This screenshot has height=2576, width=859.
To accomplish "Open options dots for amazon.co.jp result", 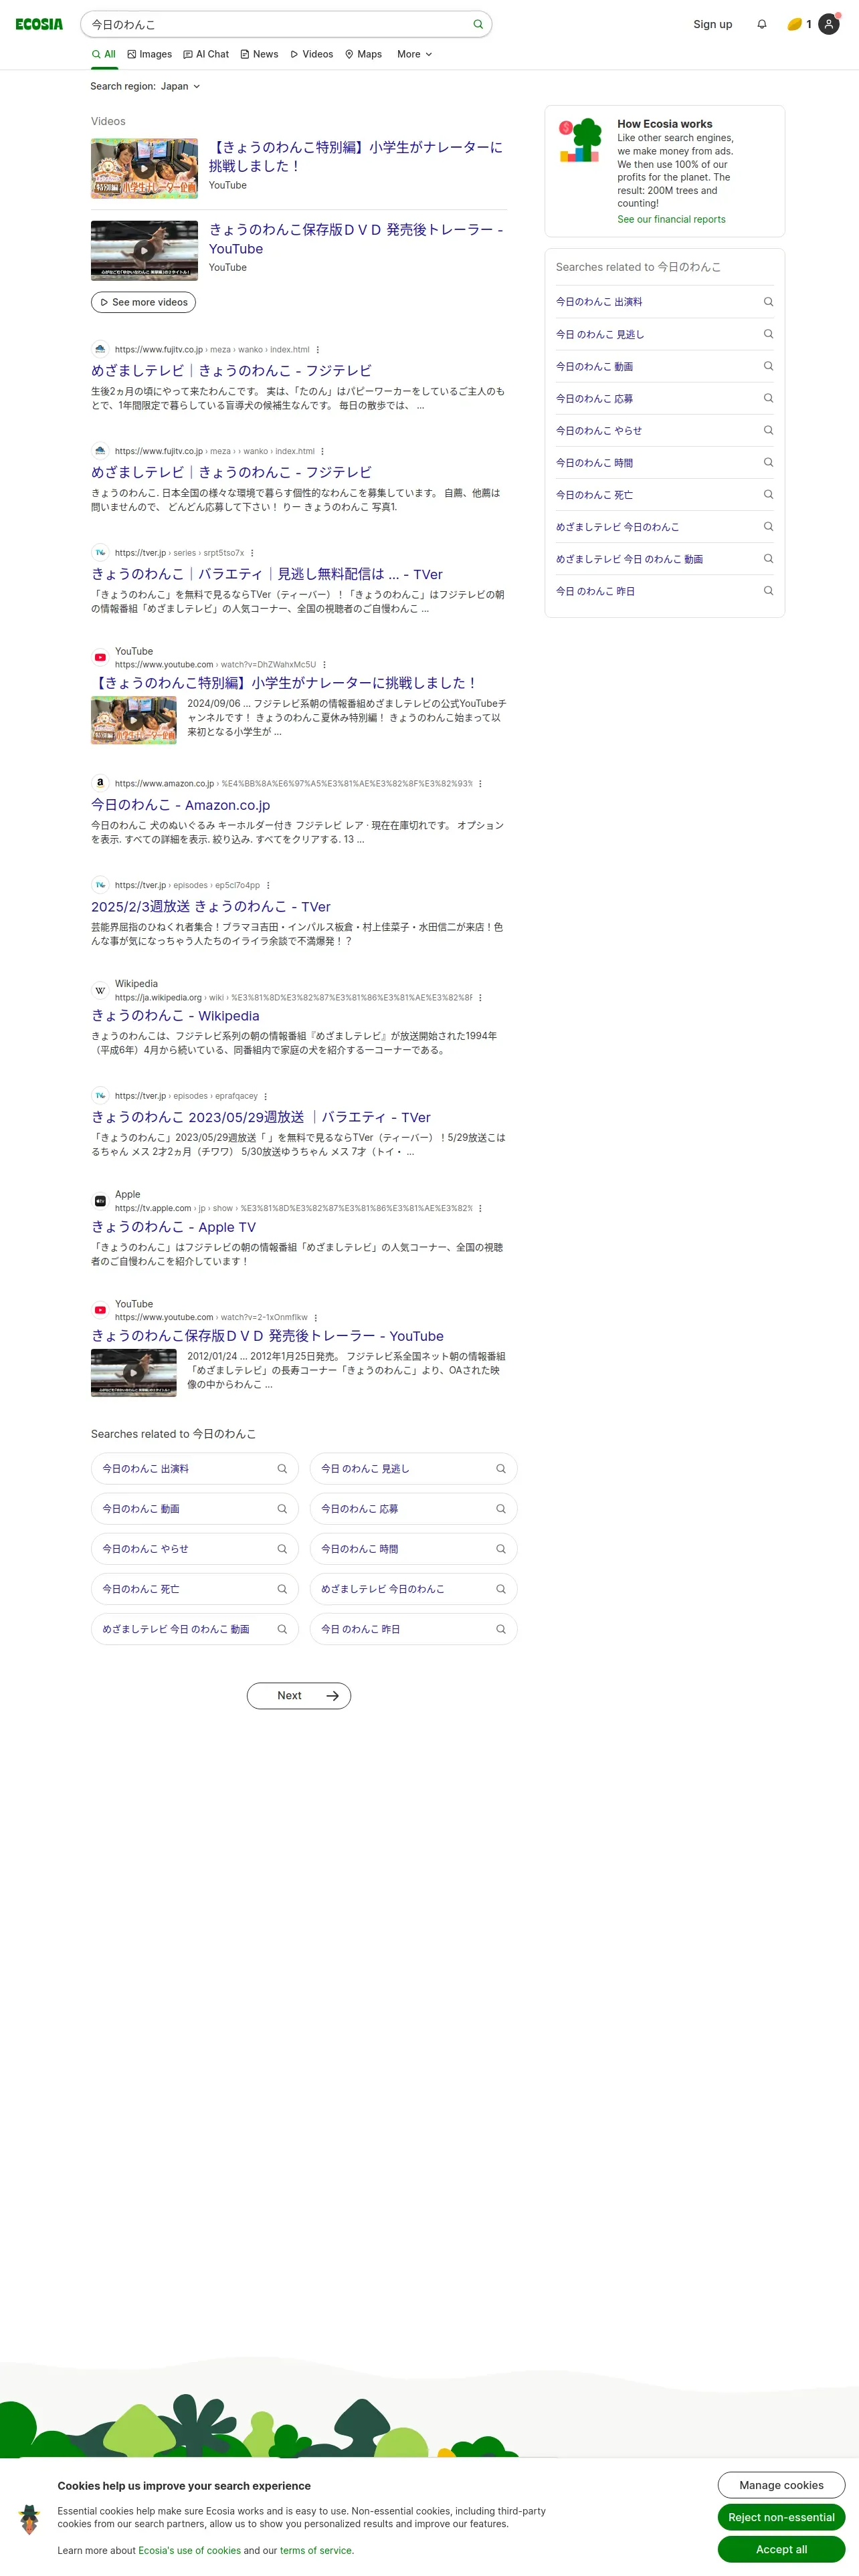I will point(480,784).
